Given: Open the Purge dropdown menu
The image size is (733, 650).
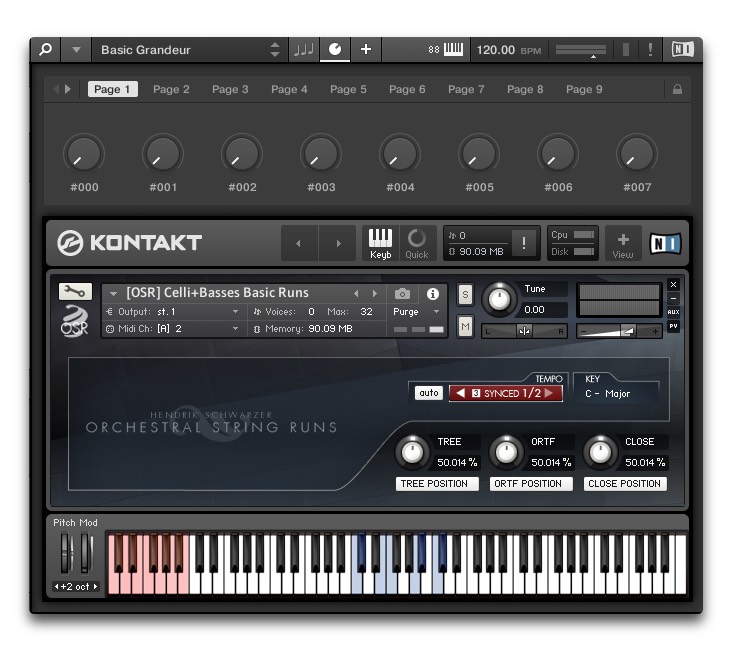Looking at the screenshot, I should pos(416,311).
